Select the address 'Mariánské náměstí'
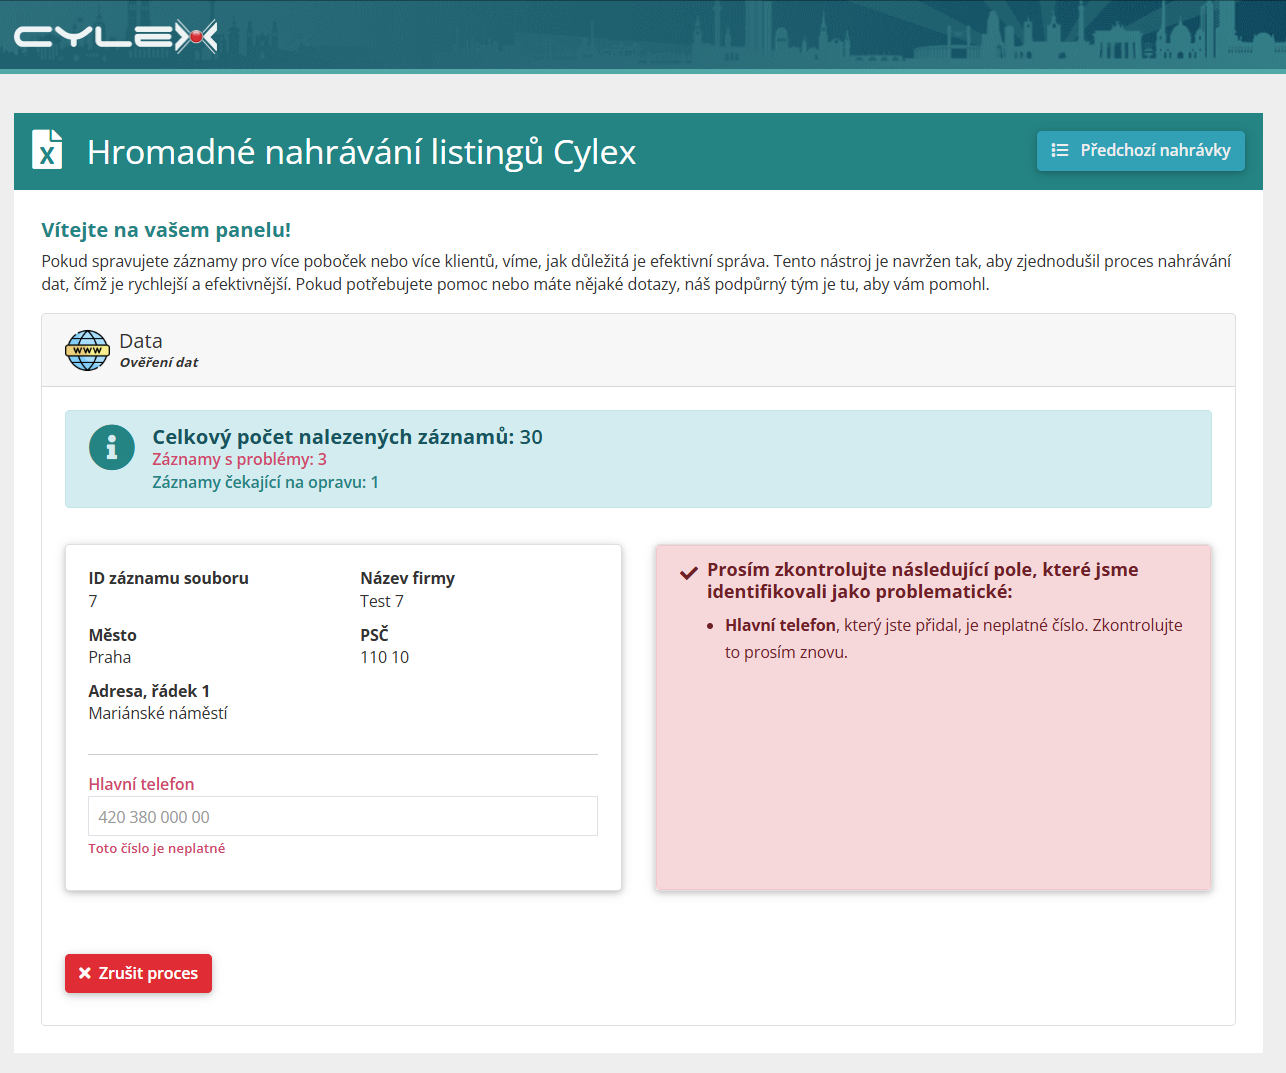The width and height of the screenshot is (1286, 1073). tap(158, 713)
